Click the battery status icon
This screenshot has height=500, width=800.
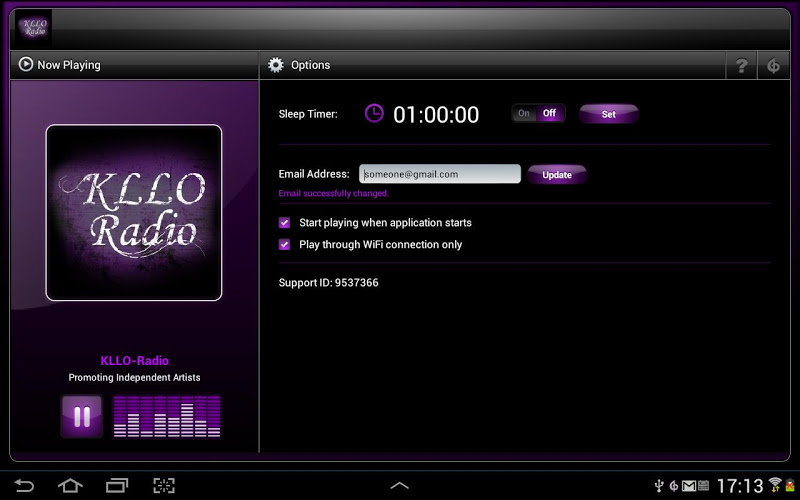coord(790,486)
